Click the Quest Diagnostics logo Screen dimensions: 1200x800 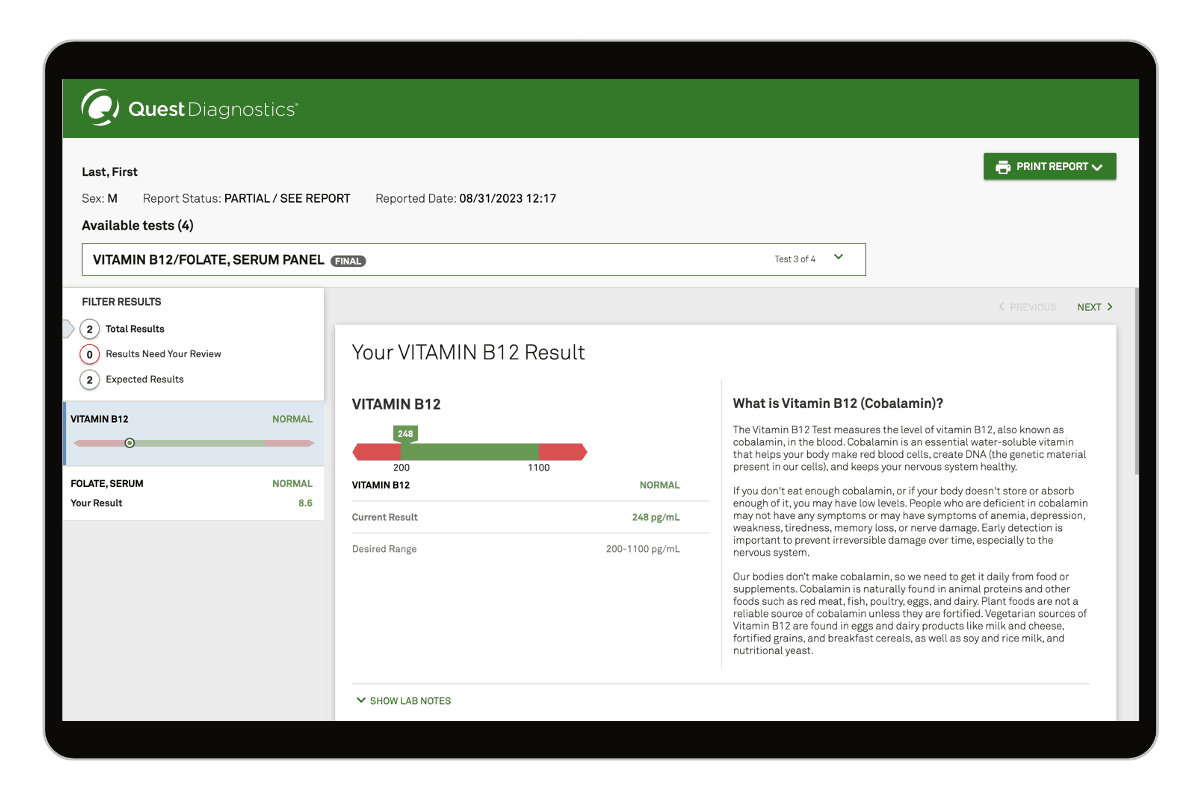pos(189,109)
